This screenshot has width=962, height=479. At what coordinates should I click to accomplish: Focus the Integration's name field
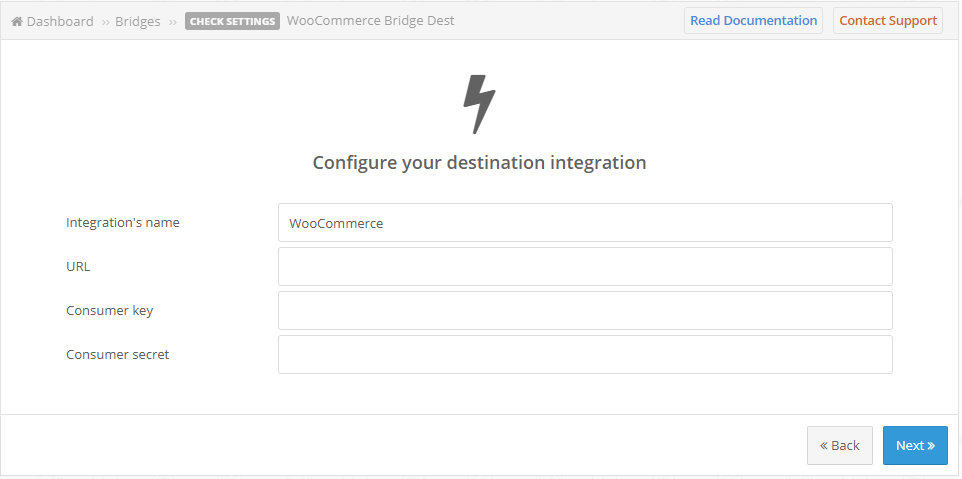(x=585, y=223)
